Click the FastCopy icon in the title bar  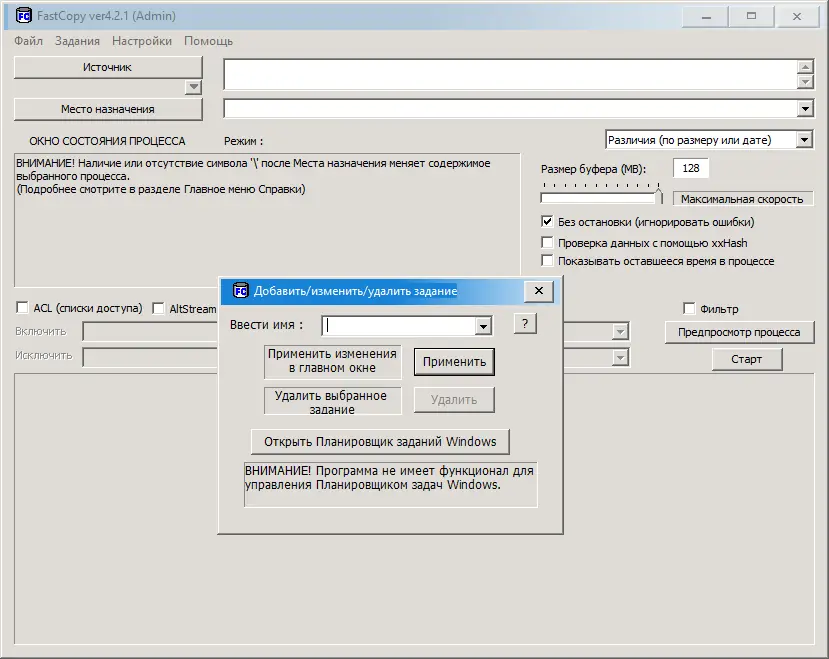click(x=23, y=16)
